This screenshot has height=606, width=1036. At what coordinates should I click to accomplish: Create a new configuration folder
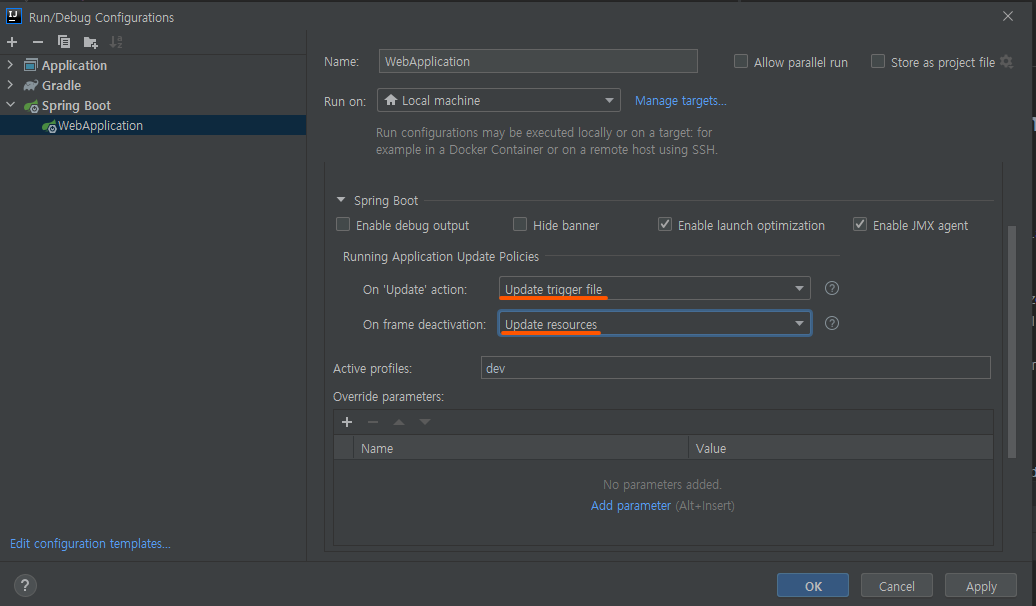[x=91, y=43]
